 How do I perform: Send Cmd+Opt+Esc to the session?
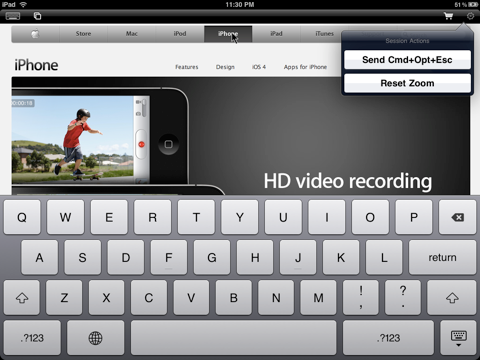click(407, 60)
